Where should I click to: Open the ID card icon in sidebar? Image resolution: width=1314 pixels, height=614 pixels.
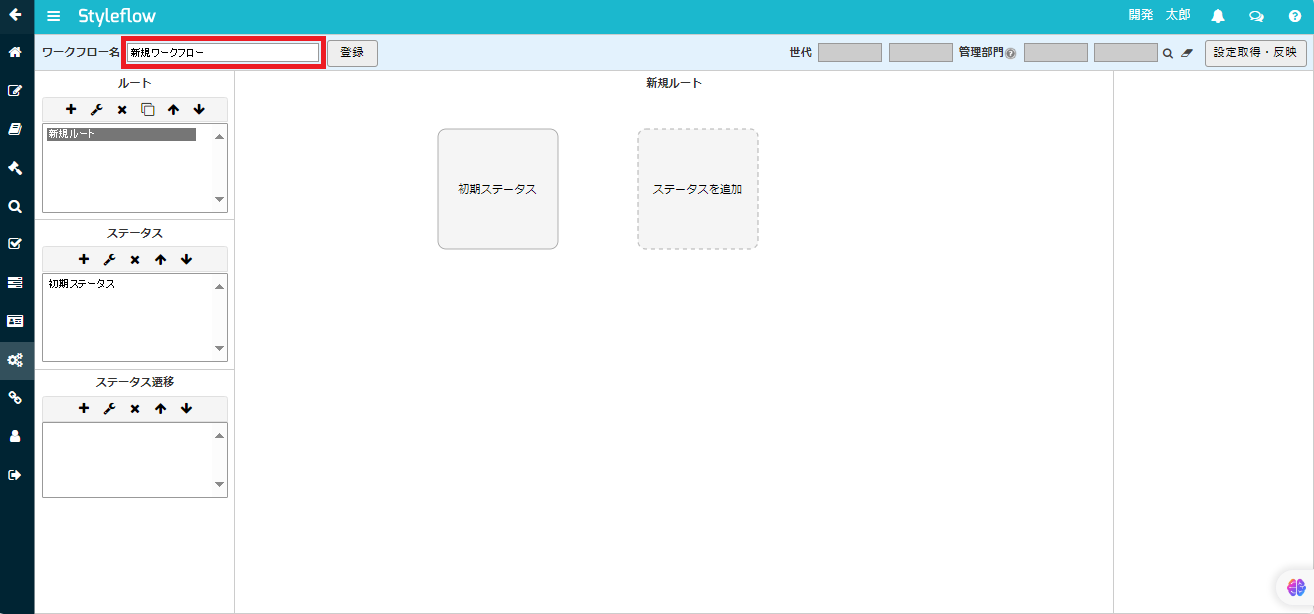point(15,321)
